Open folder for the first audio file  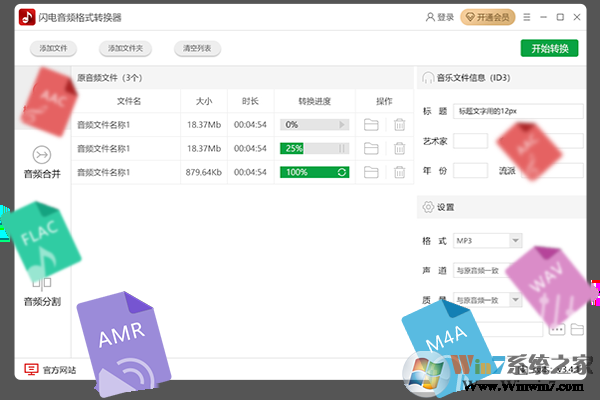[x=372, y=125]
